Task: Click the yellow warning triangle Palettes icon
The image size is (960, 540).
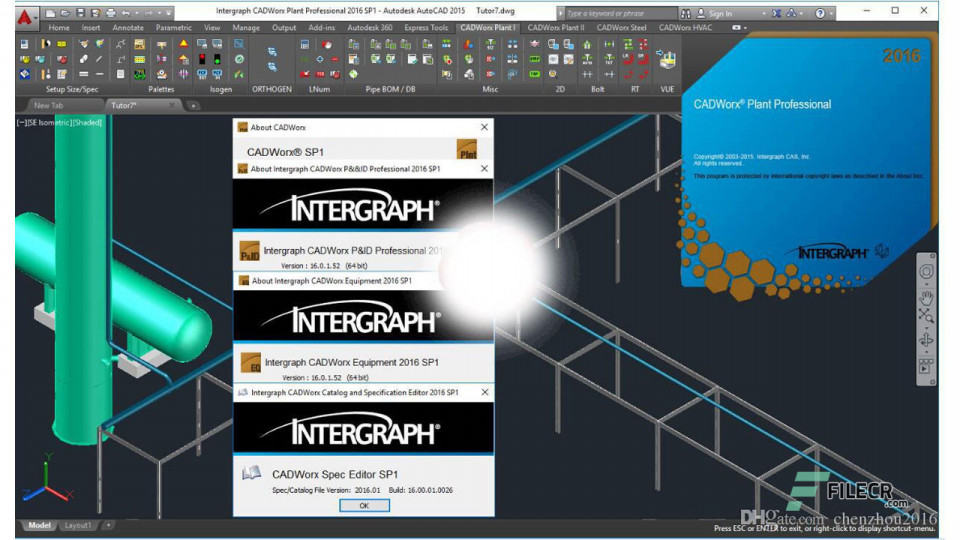Action: [183, 45]
